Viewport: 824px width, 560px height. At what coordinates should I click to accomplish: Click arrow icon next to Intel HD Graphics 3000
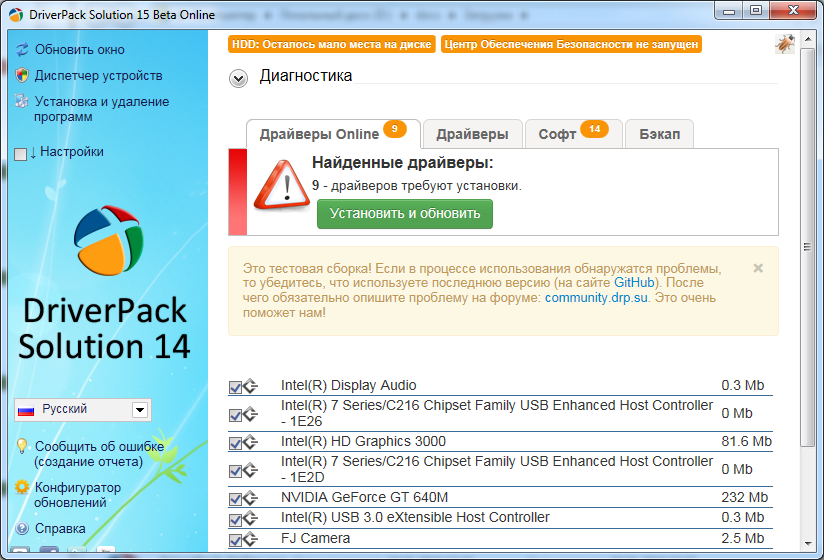(x=251, y=442)
